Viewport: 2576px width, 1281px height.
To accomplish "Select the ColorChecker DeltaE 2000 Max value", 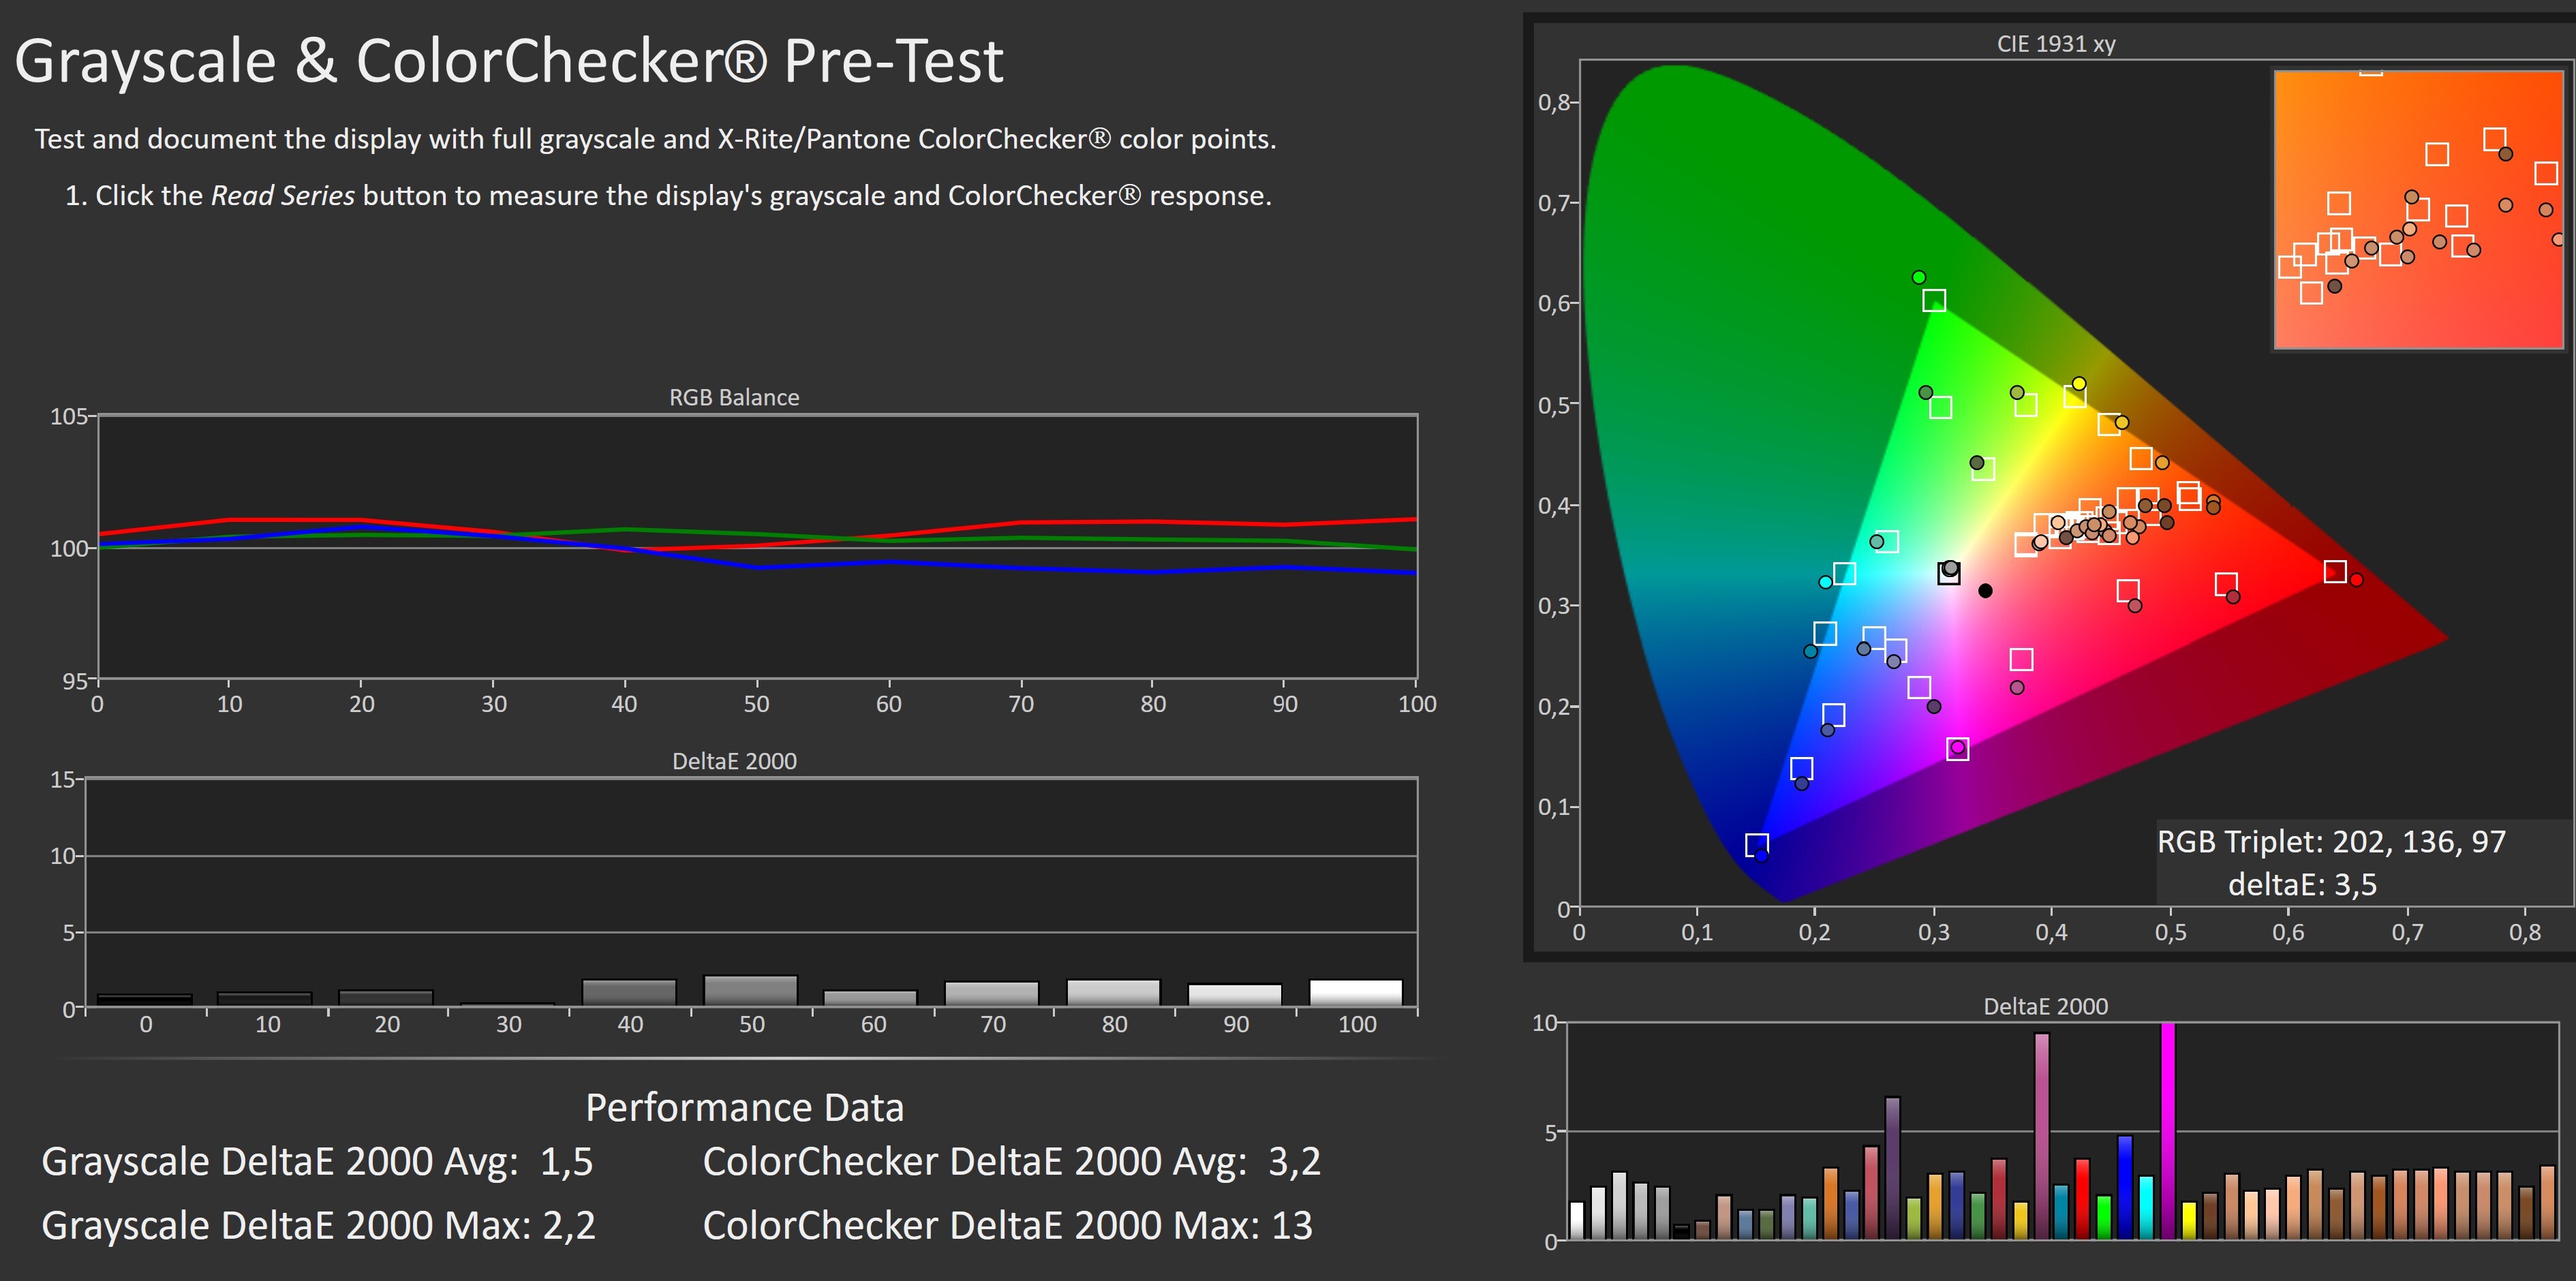I will [x=1292, y=1225].
